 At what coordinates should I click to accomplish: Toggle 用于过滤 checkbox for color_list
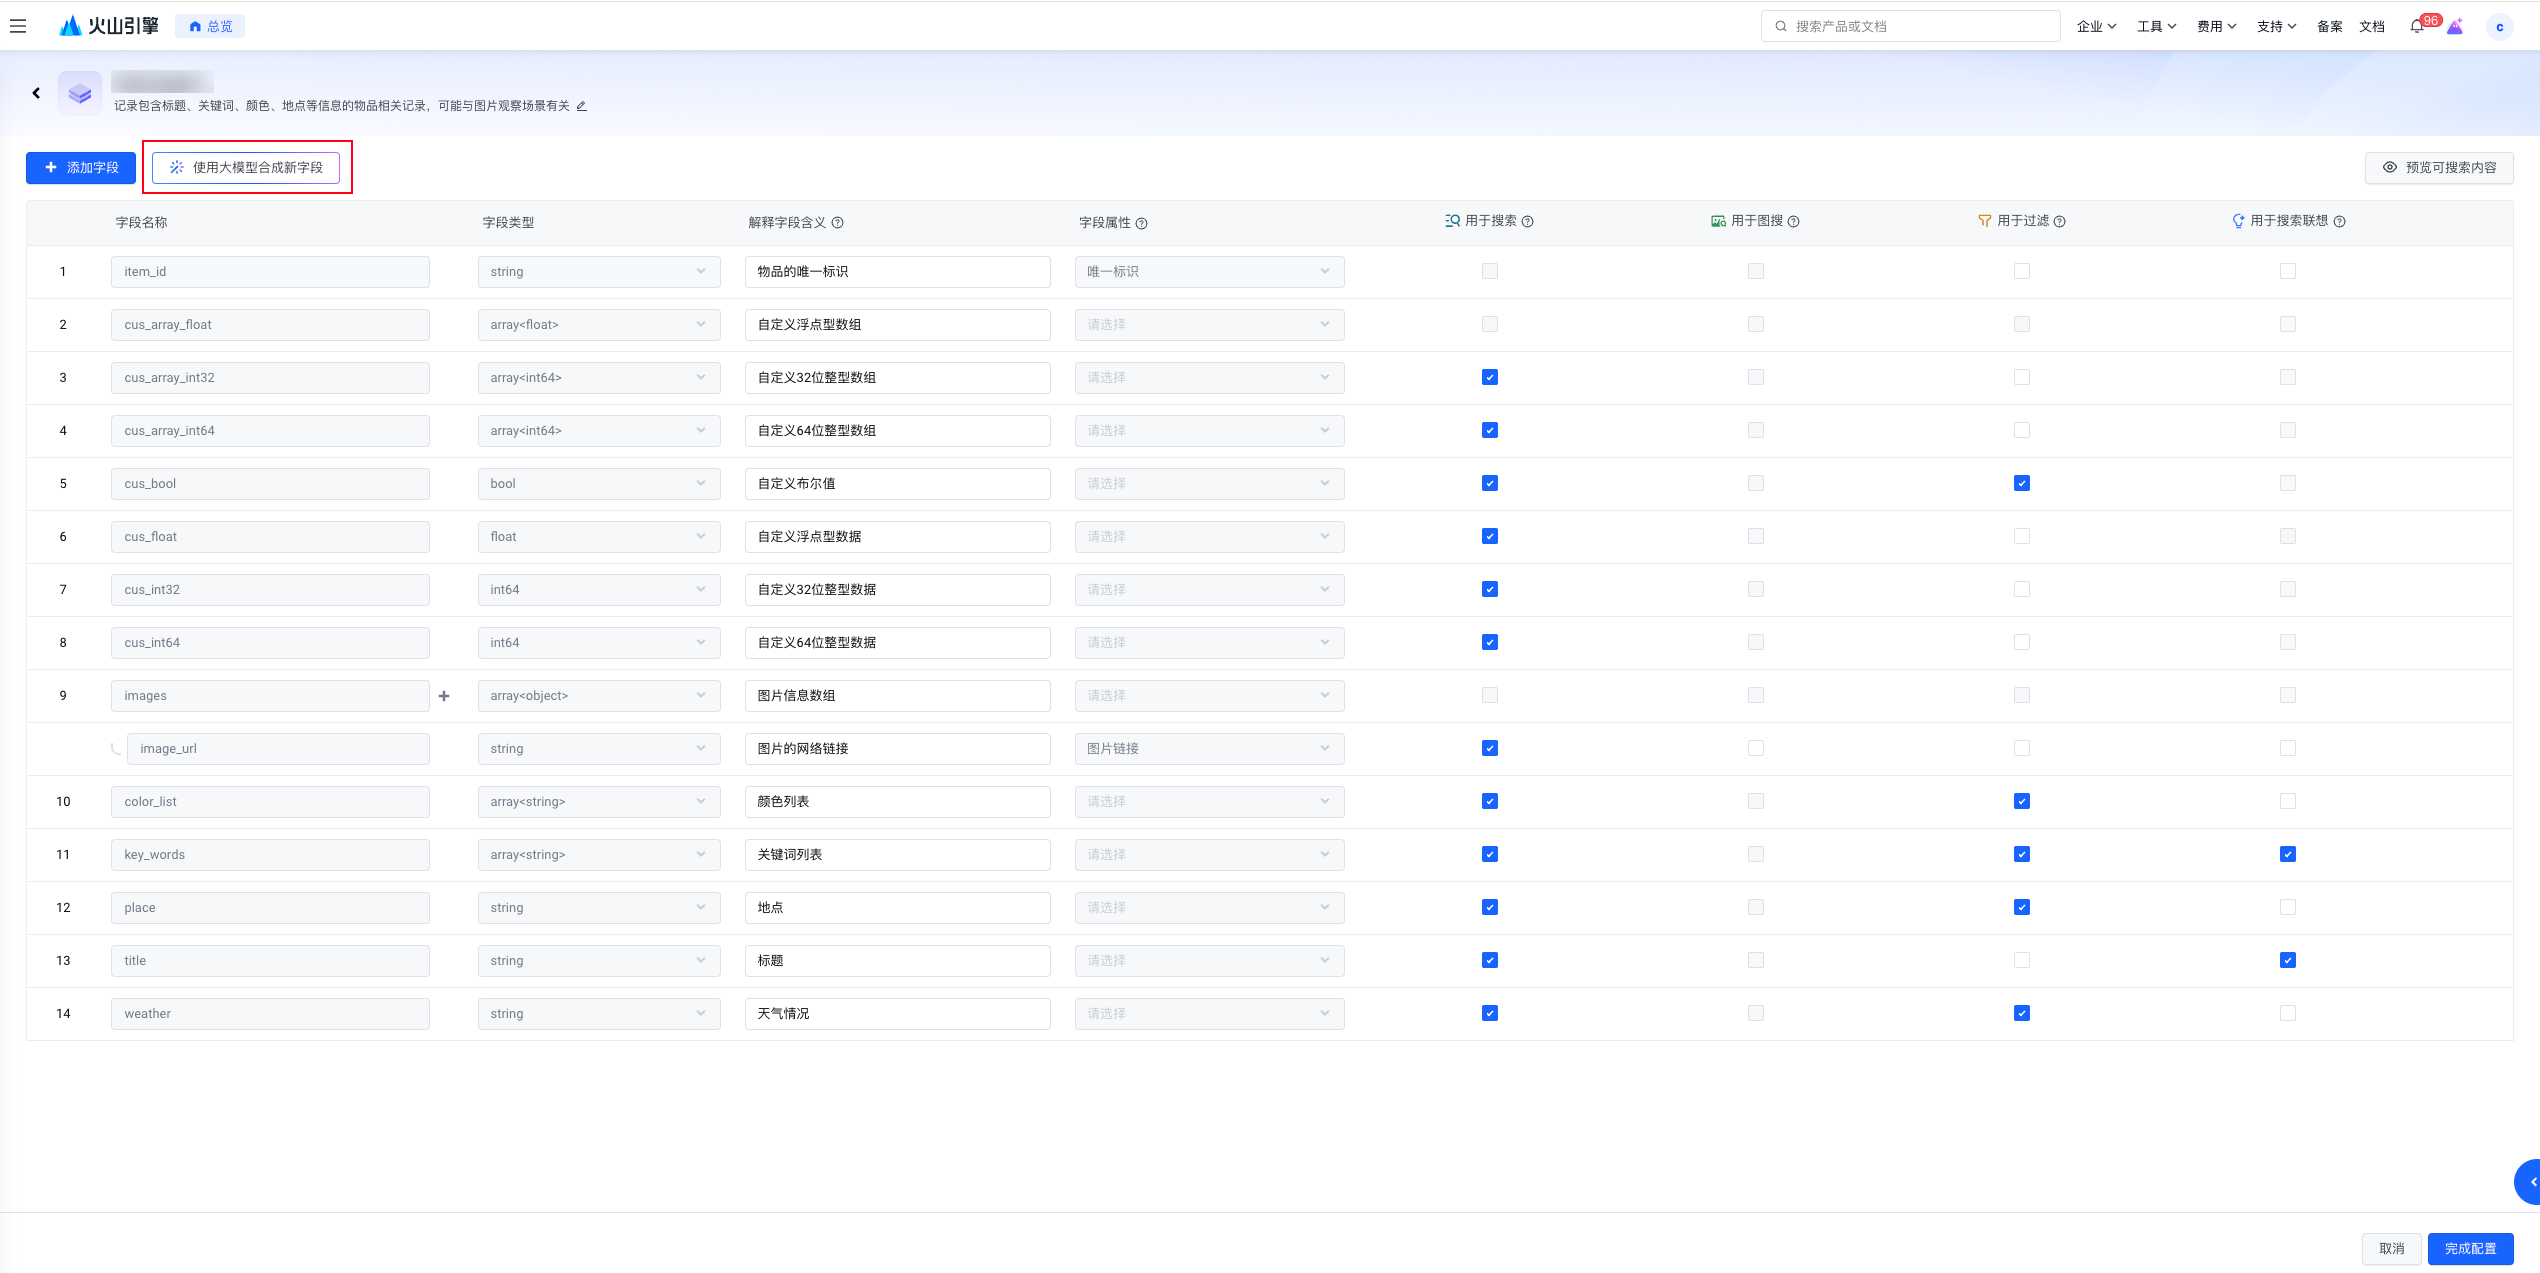2022,802
